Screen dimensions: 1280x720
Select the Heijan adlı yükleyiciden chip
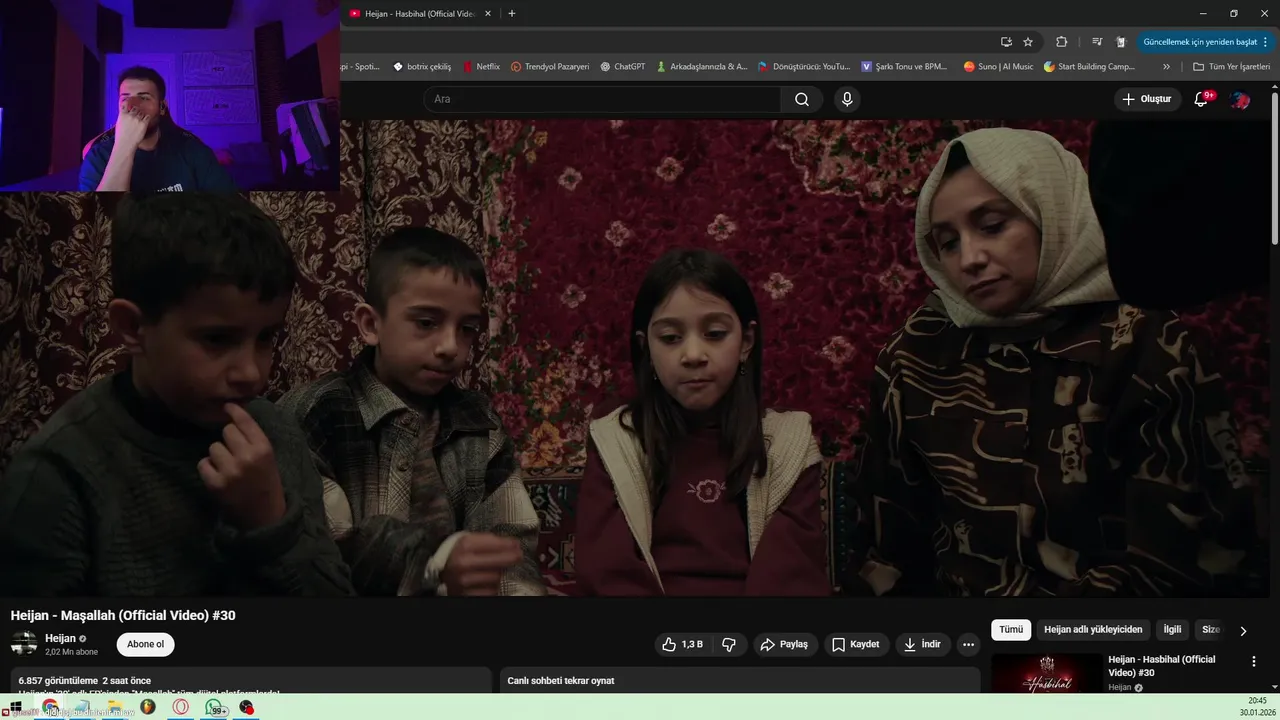(x=1093, y=630)
